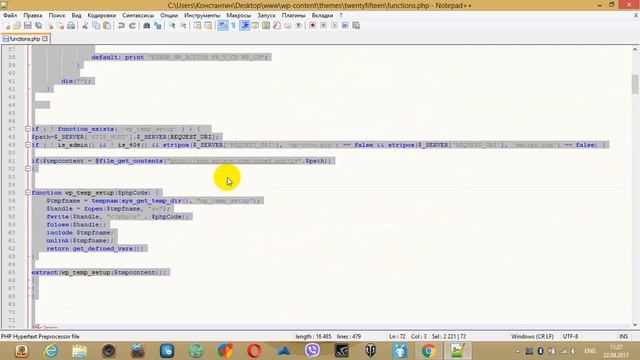The height and width of the screenshot is (360, 640).
Task: Open the Вид menu
Action: click(76, 16)
